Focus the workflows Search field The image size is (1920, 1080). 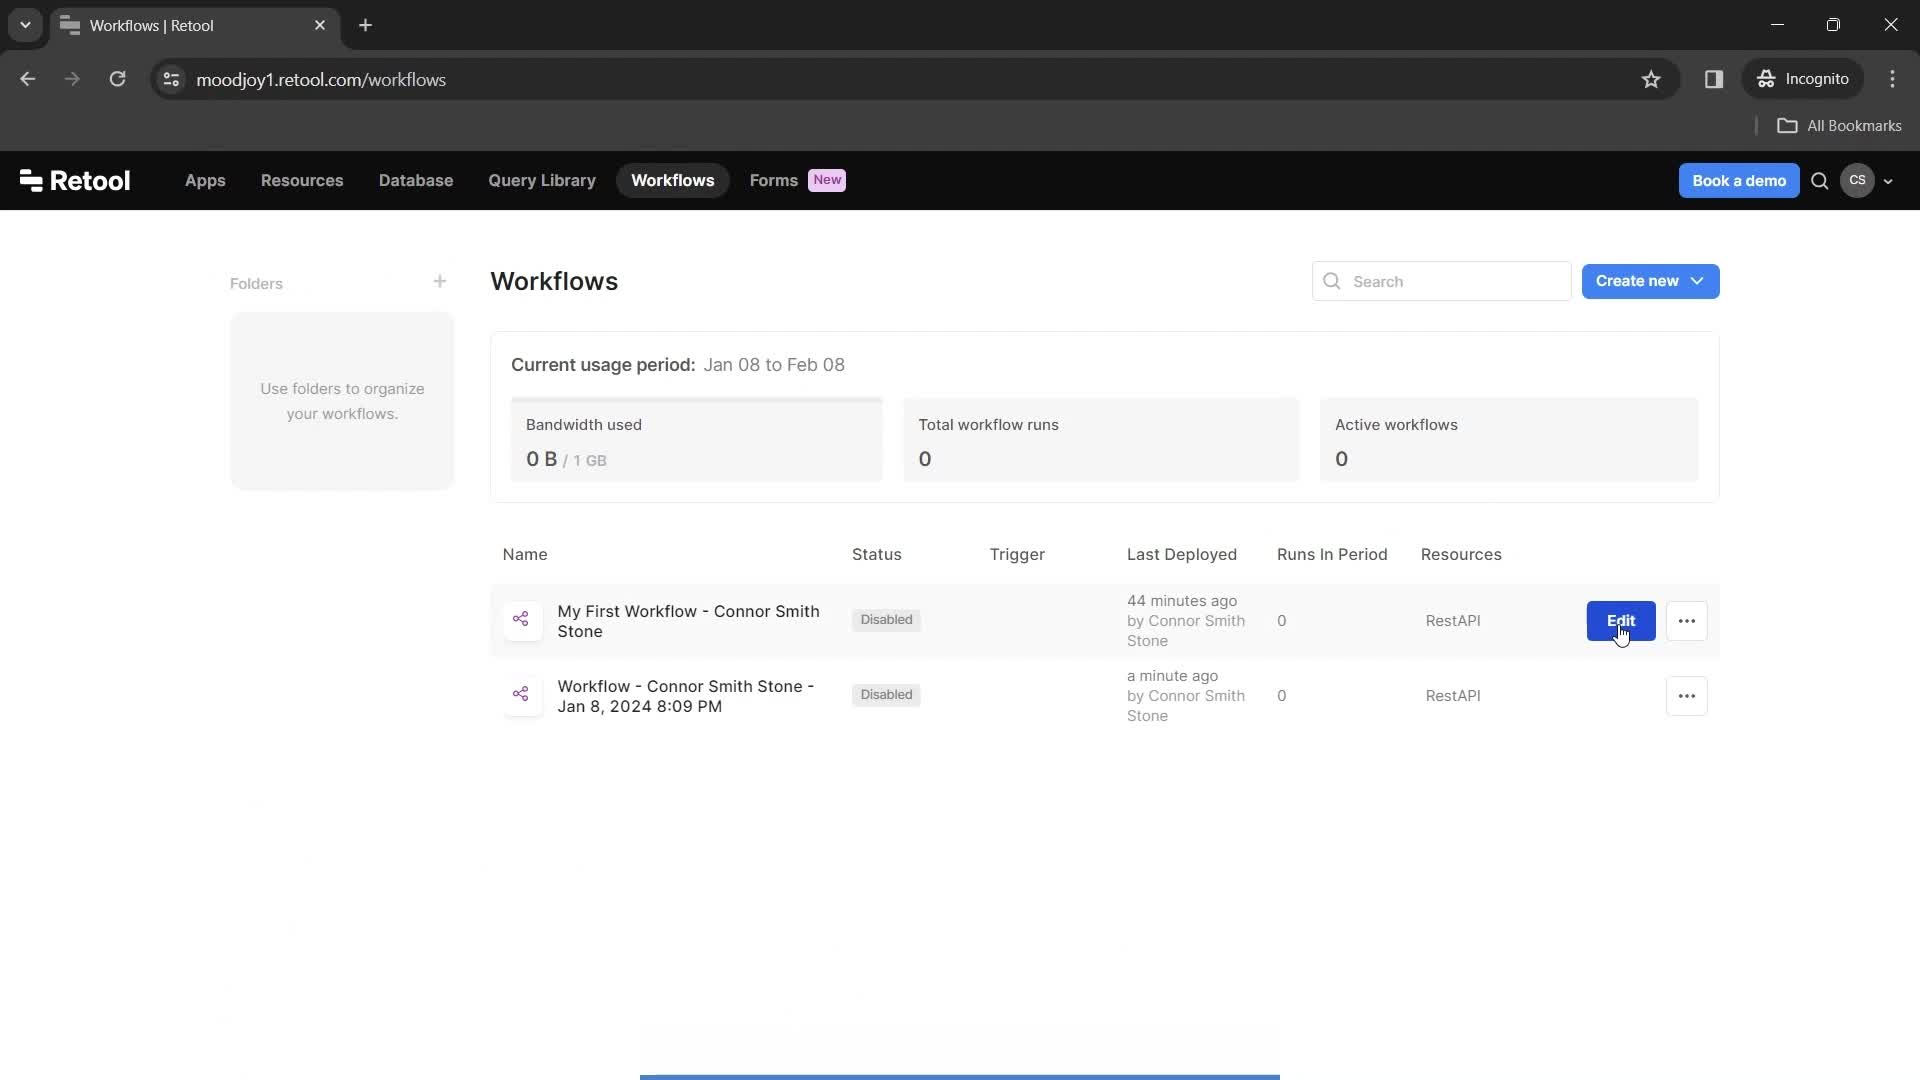click(x=1442, y=282)
